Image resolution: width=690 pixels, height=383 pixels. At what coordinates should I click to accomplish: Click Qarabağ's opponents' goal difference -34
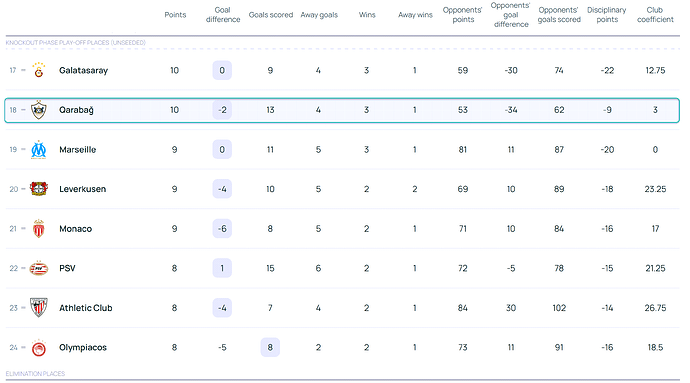[x=511, y=110]
